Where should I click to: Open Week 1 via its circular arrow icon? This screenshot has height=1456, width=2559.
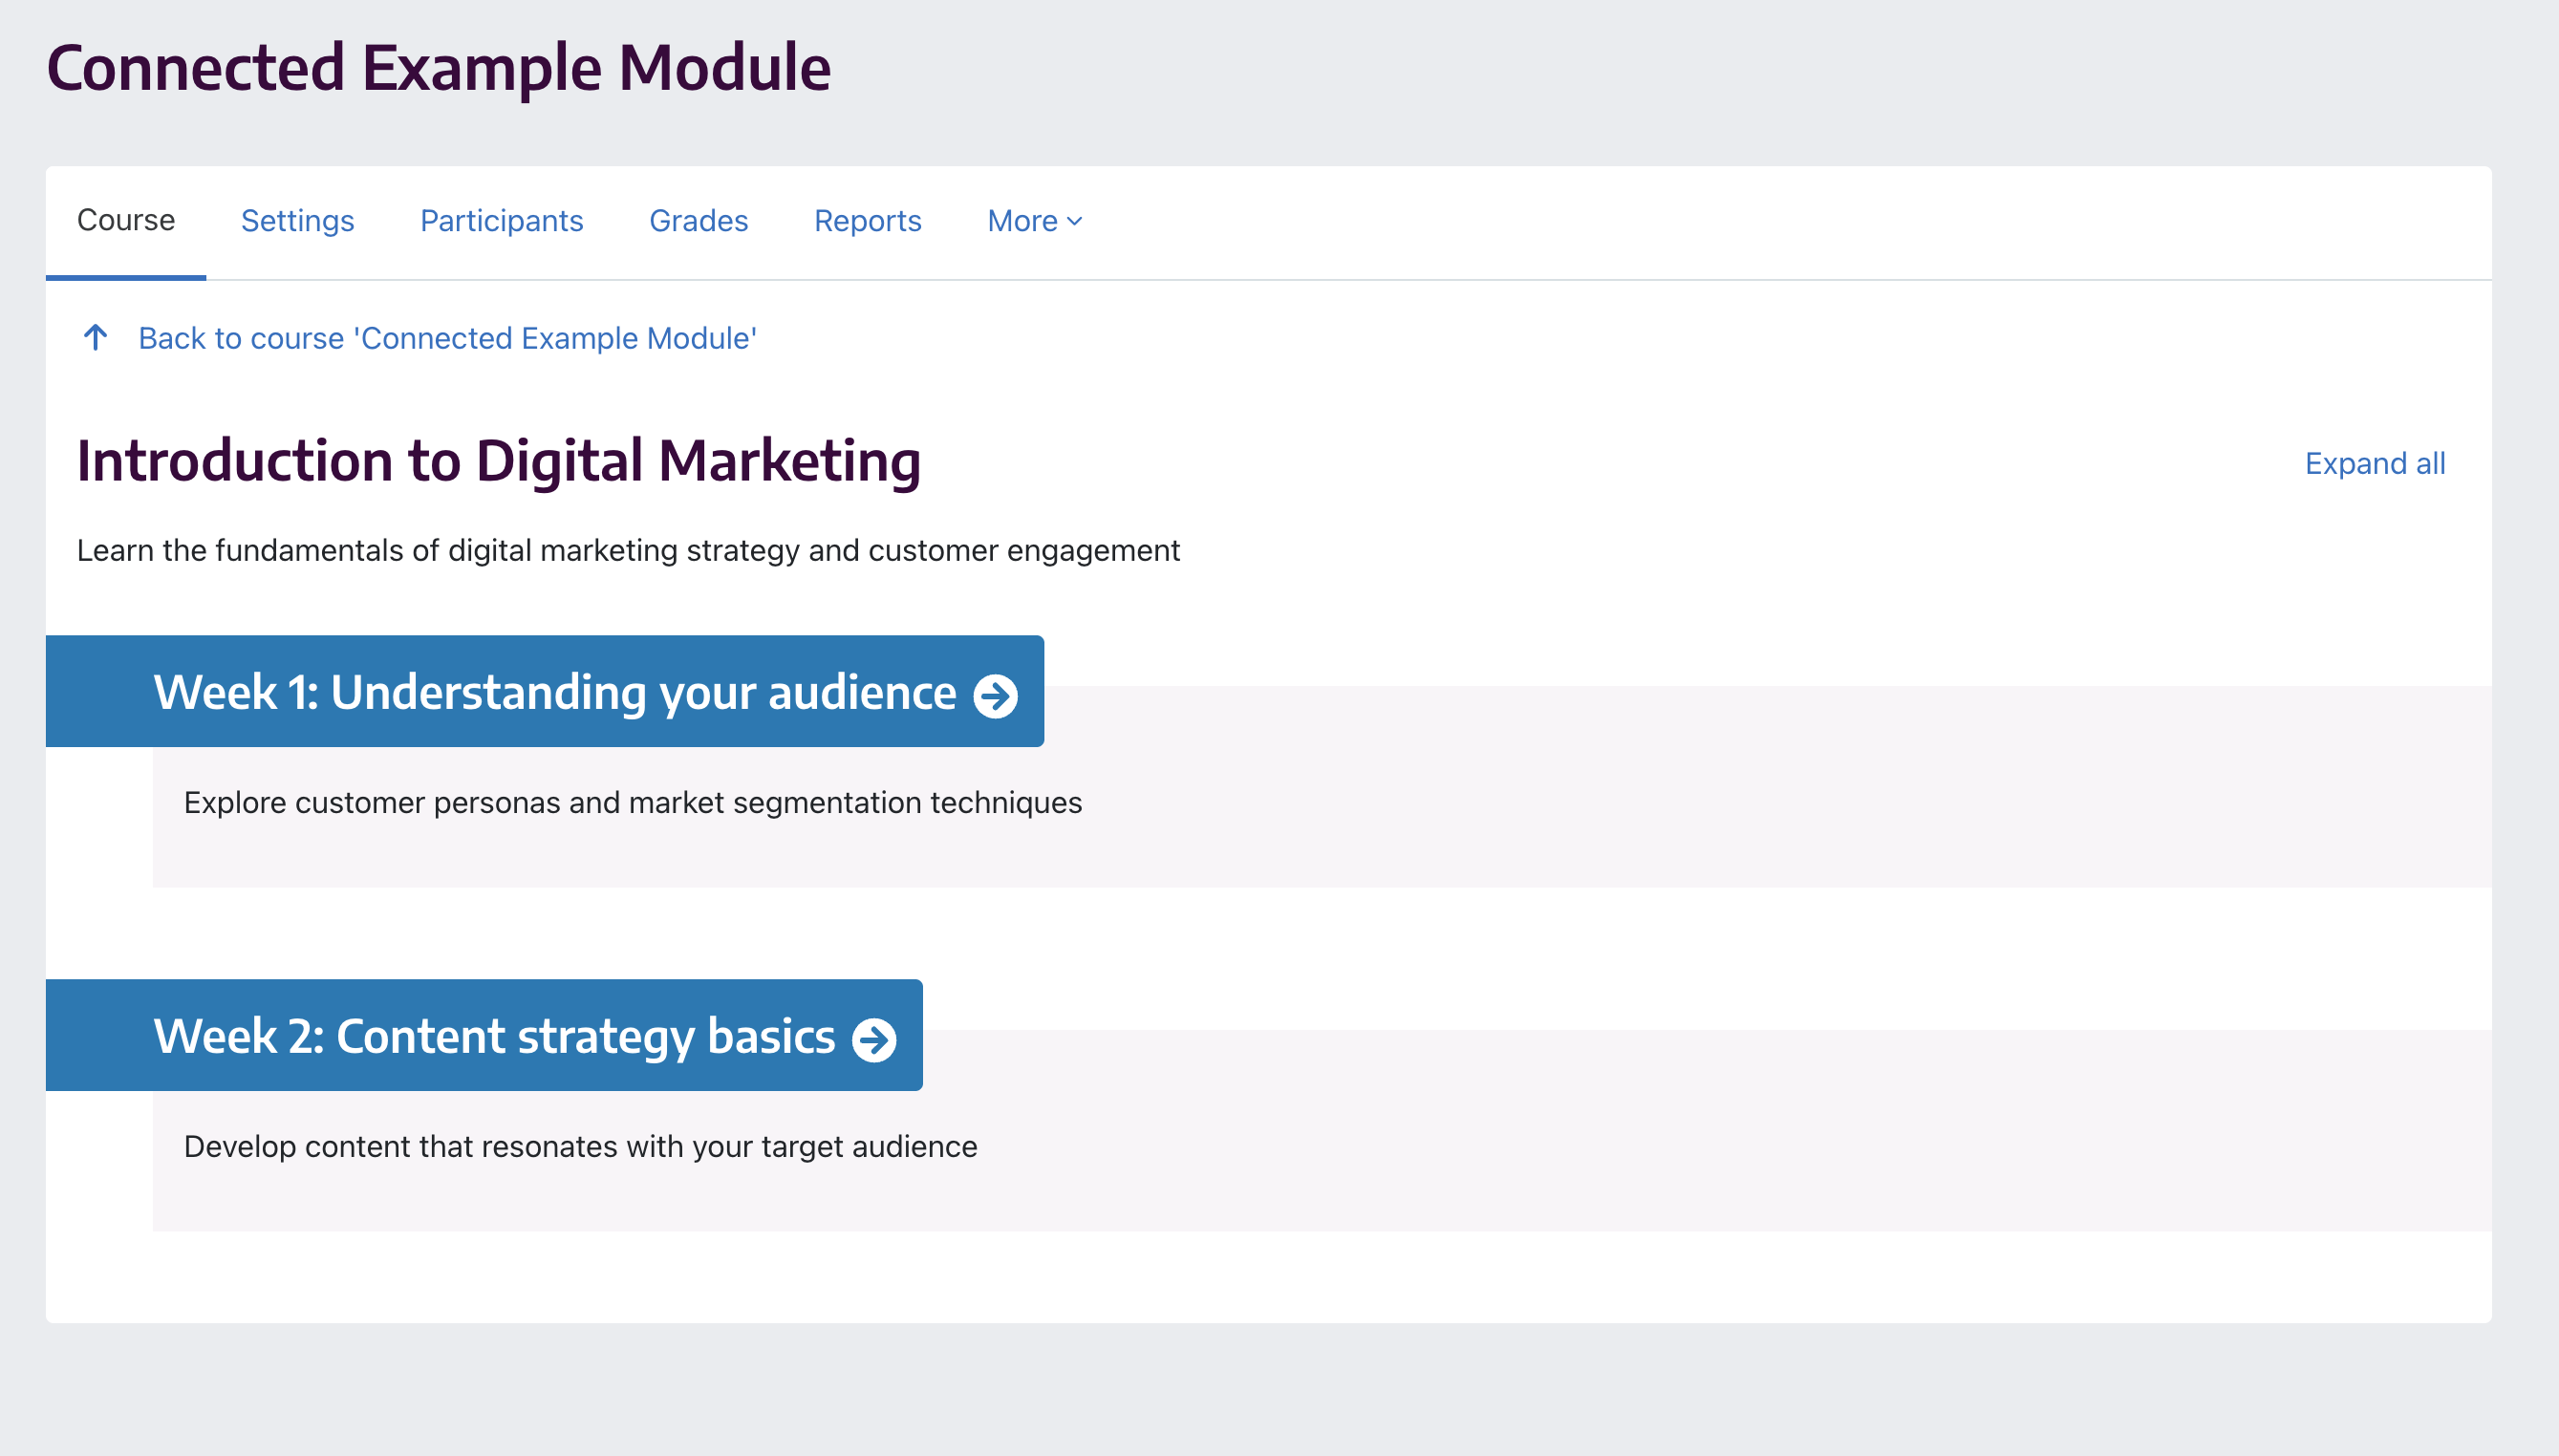click(995, 692)
